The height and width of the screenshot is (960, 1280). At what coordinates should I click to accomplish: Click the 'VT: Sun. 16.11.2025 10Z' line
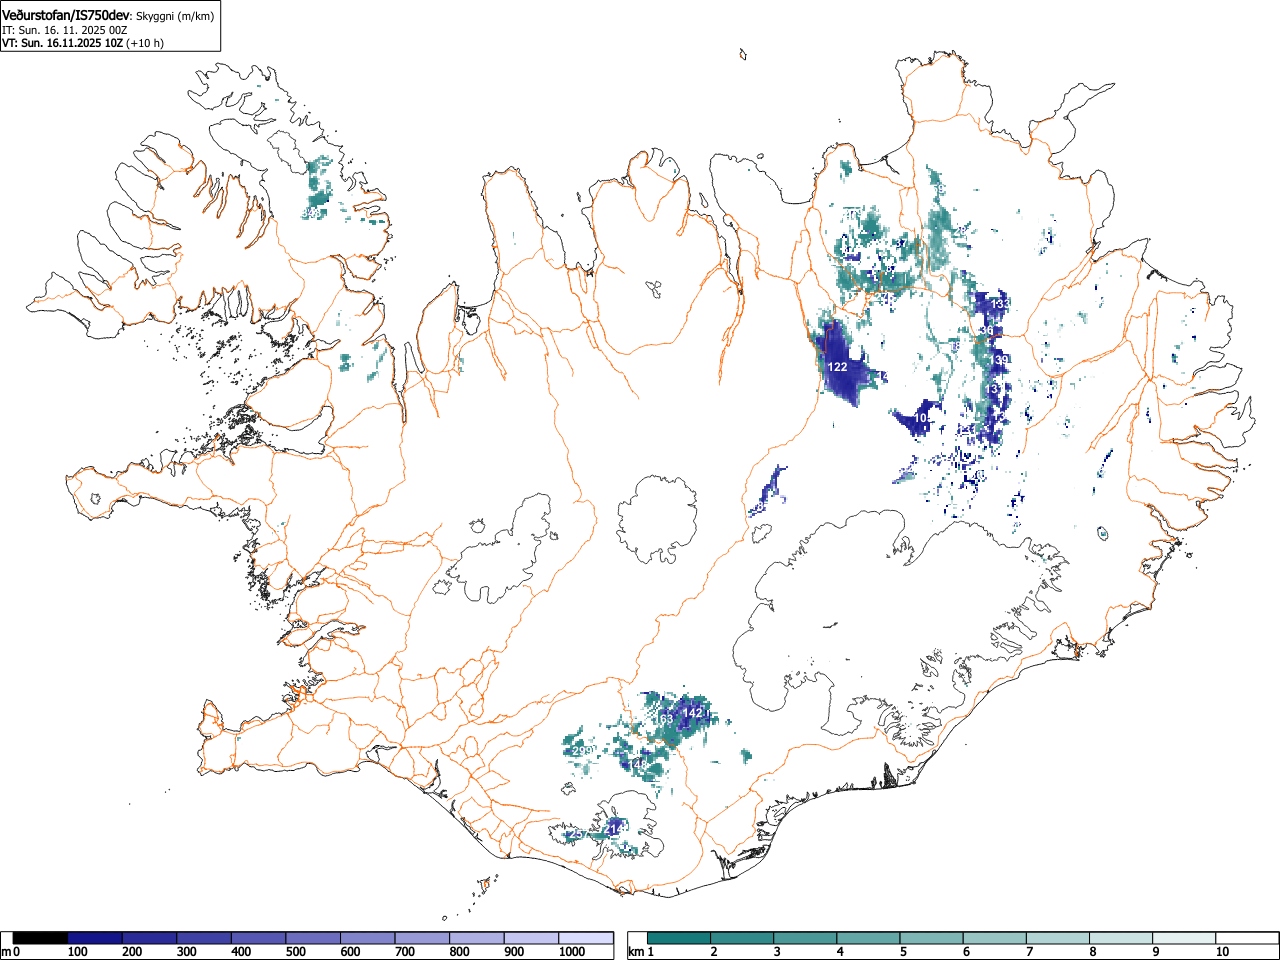coord(62,43)
